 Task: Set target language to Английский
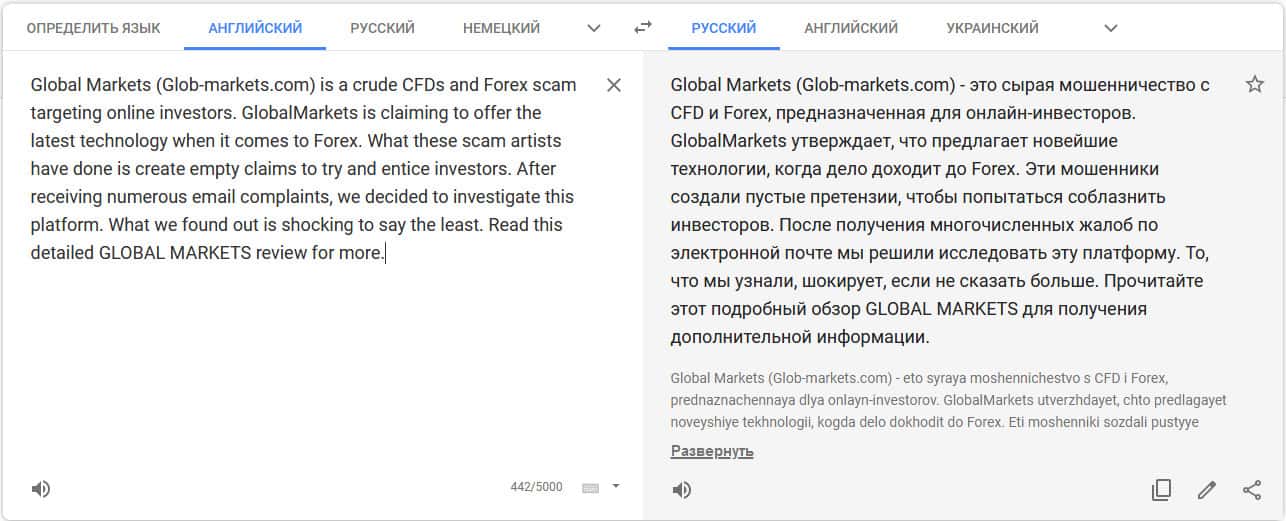(851, 28)
